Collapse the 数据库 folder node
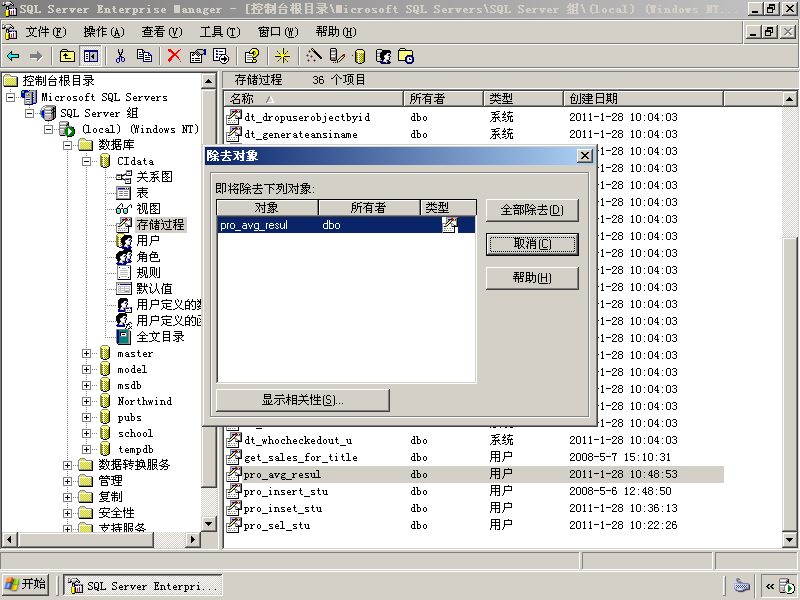Screen dimensions: 800x600 [67, 145]
